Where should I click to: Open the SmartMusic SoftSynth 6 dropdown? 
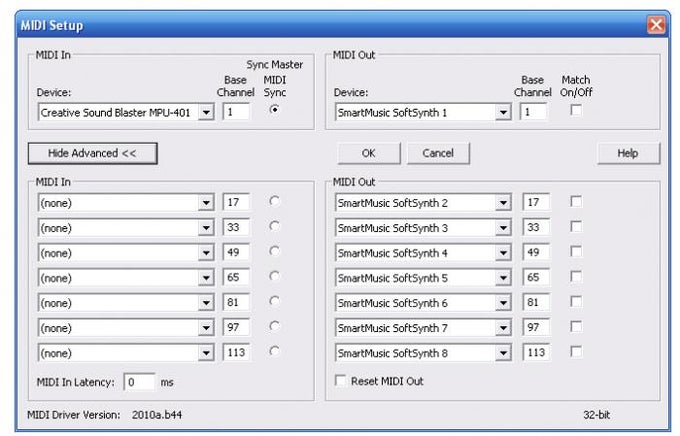click(423, 303)
